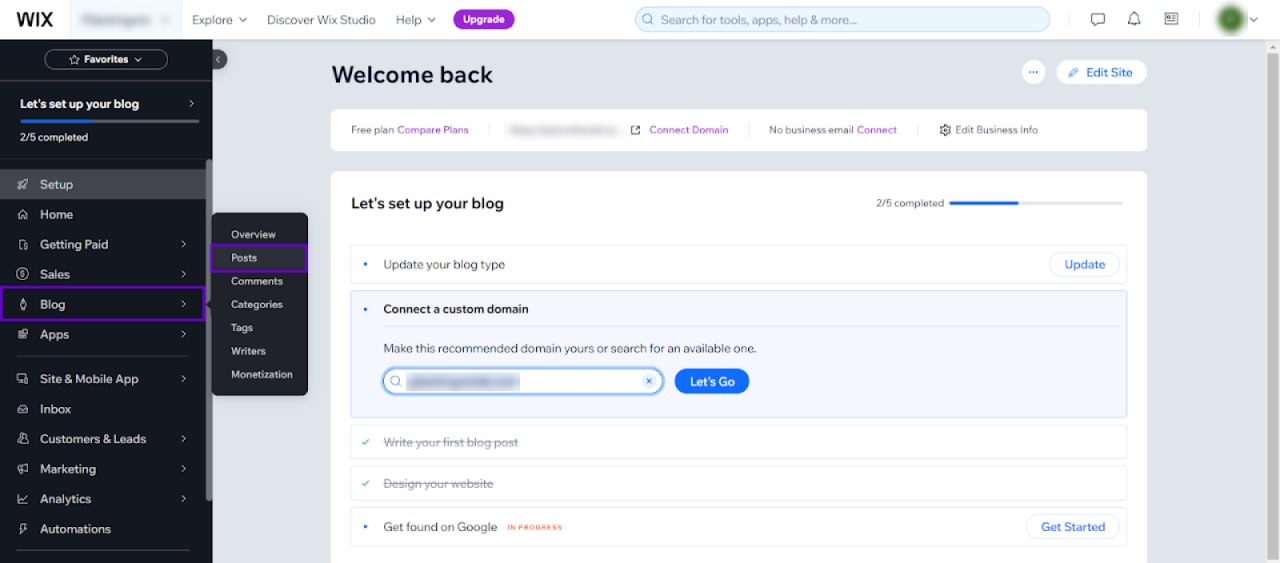Select Posts in the Blog submenu
This screenshot has width=1280, height=563.
(x=259, y=258)
